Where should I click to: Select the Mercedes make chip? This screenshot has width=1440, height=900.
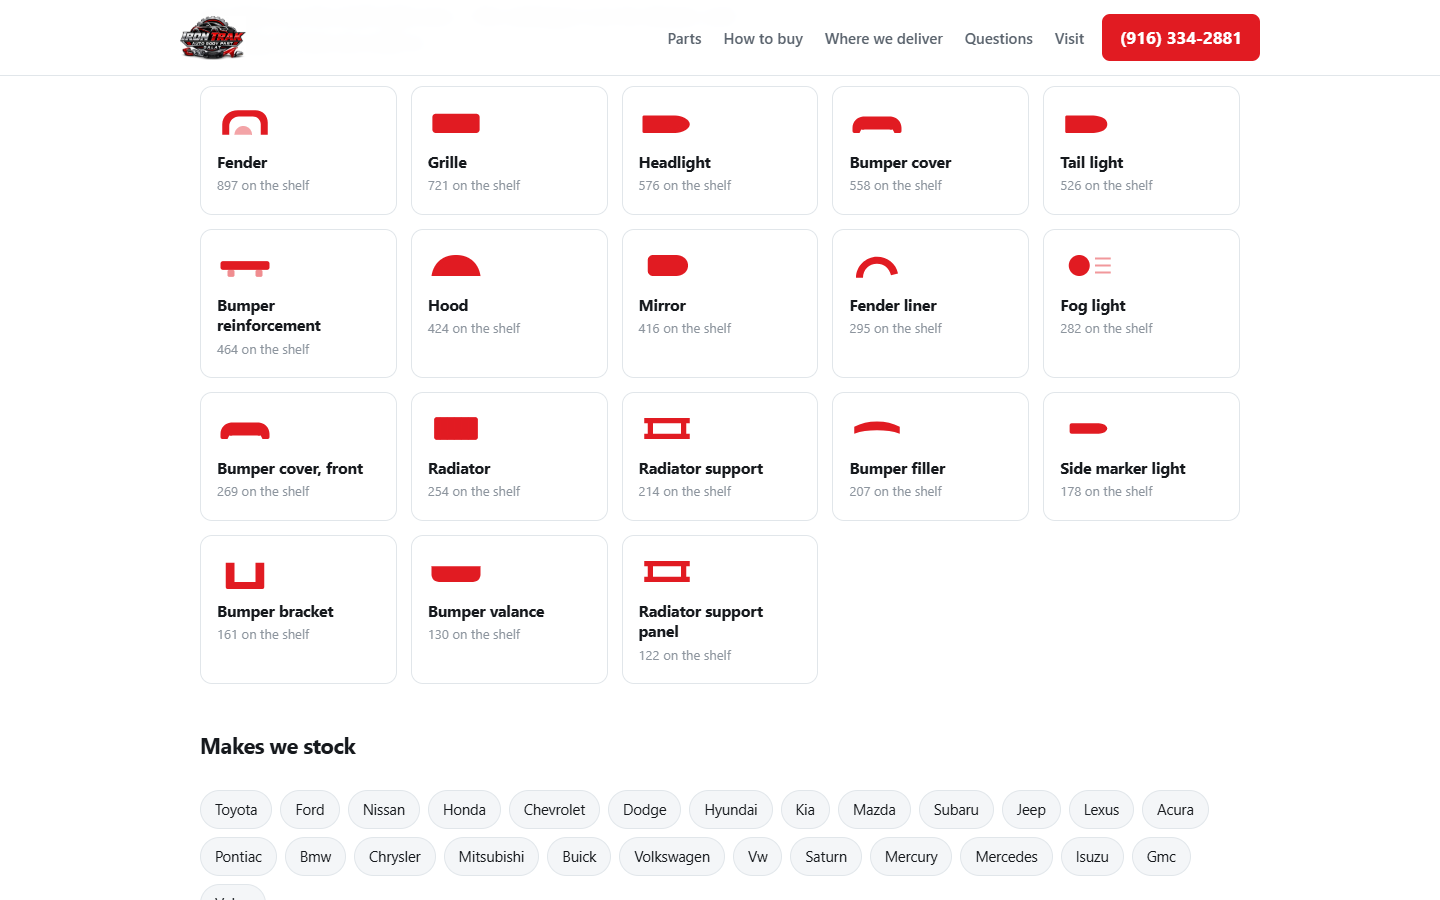(x=1006, y=857)
